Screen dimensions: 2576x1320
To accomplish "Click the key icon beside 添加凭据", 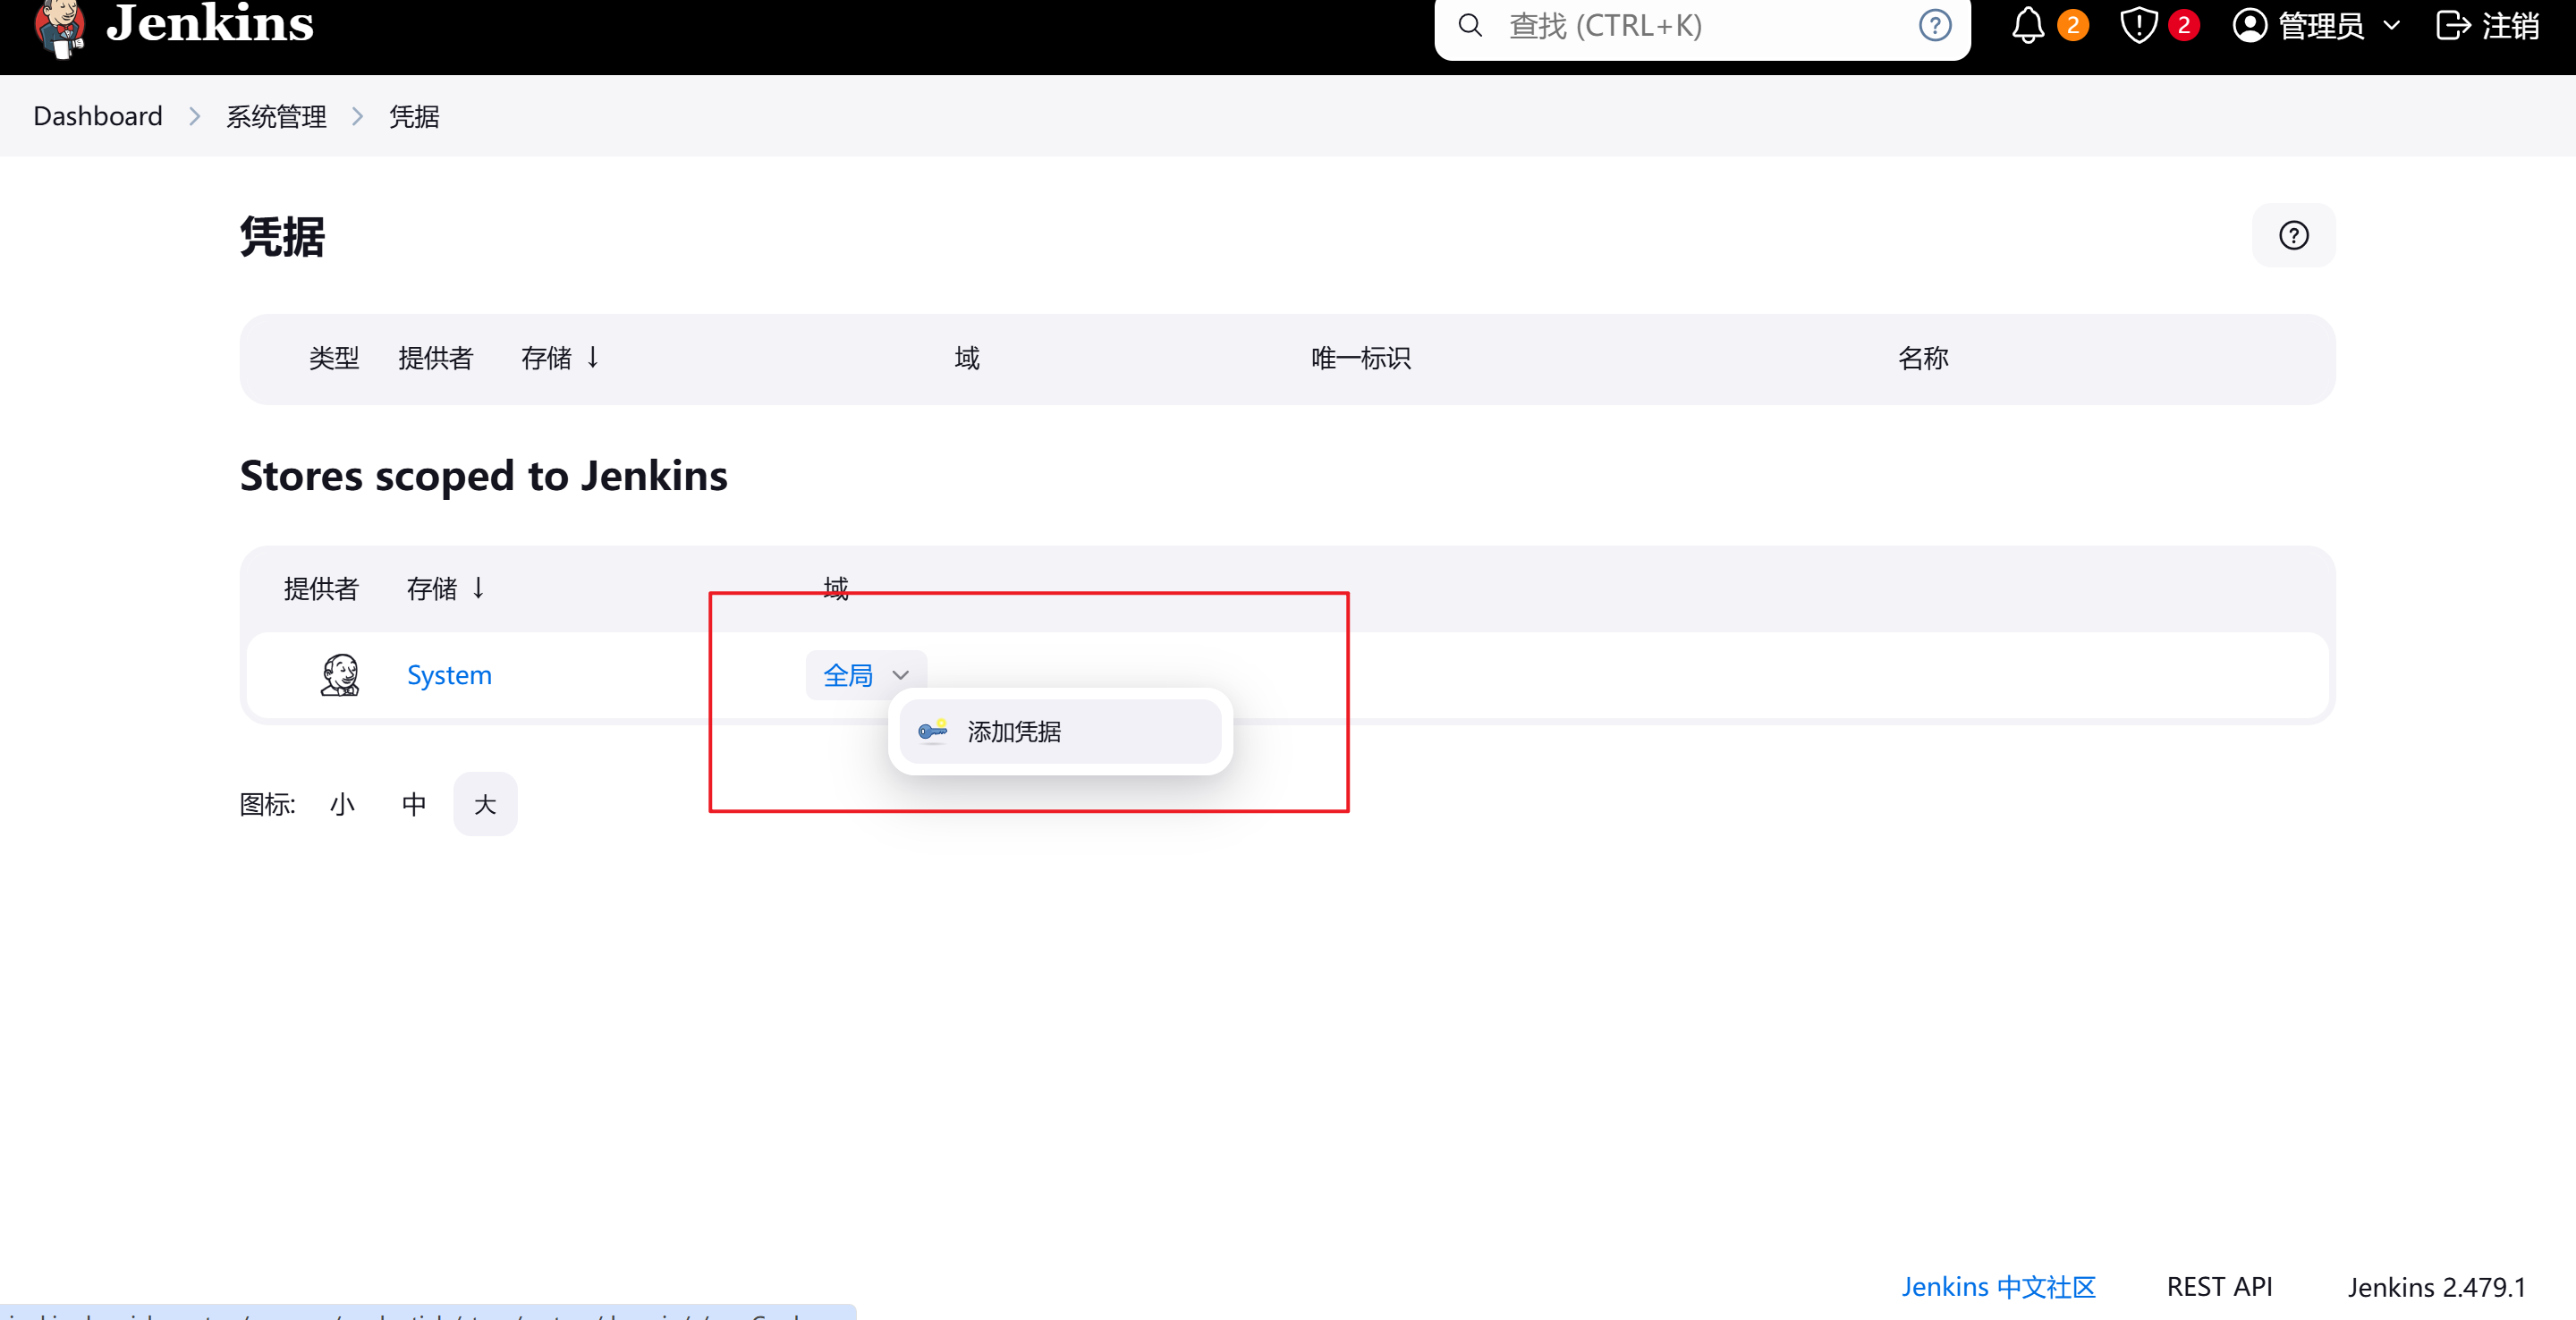I will click(x=932, y=731).
